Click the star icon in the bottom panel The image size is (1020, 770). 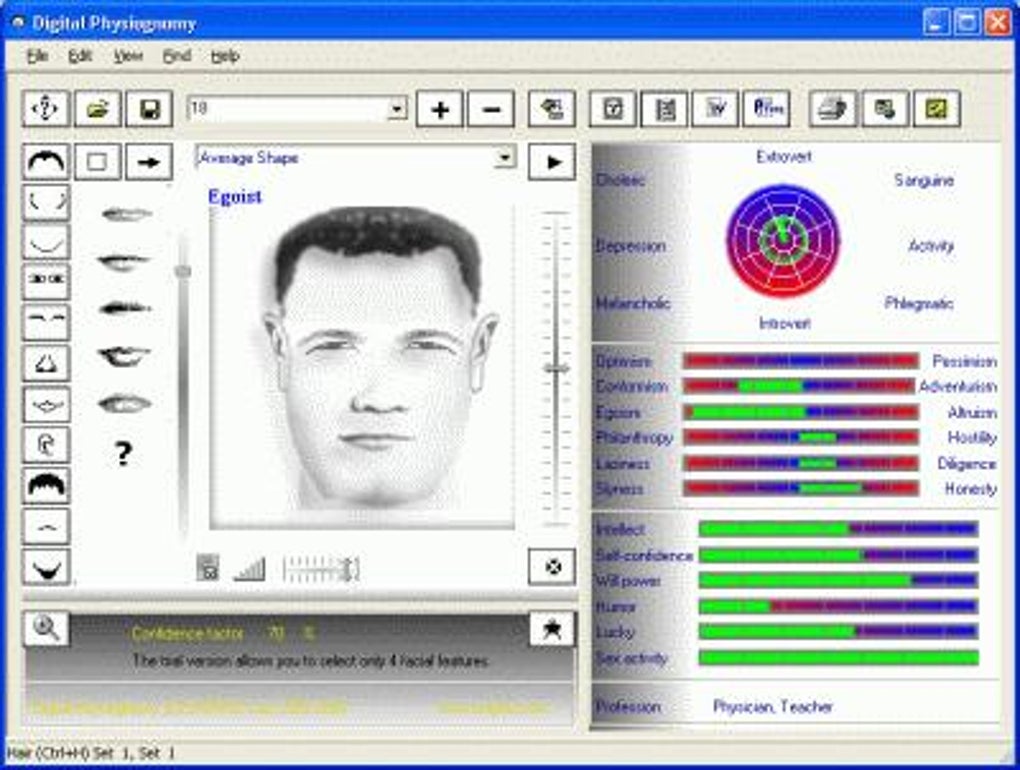coord(552,628)
